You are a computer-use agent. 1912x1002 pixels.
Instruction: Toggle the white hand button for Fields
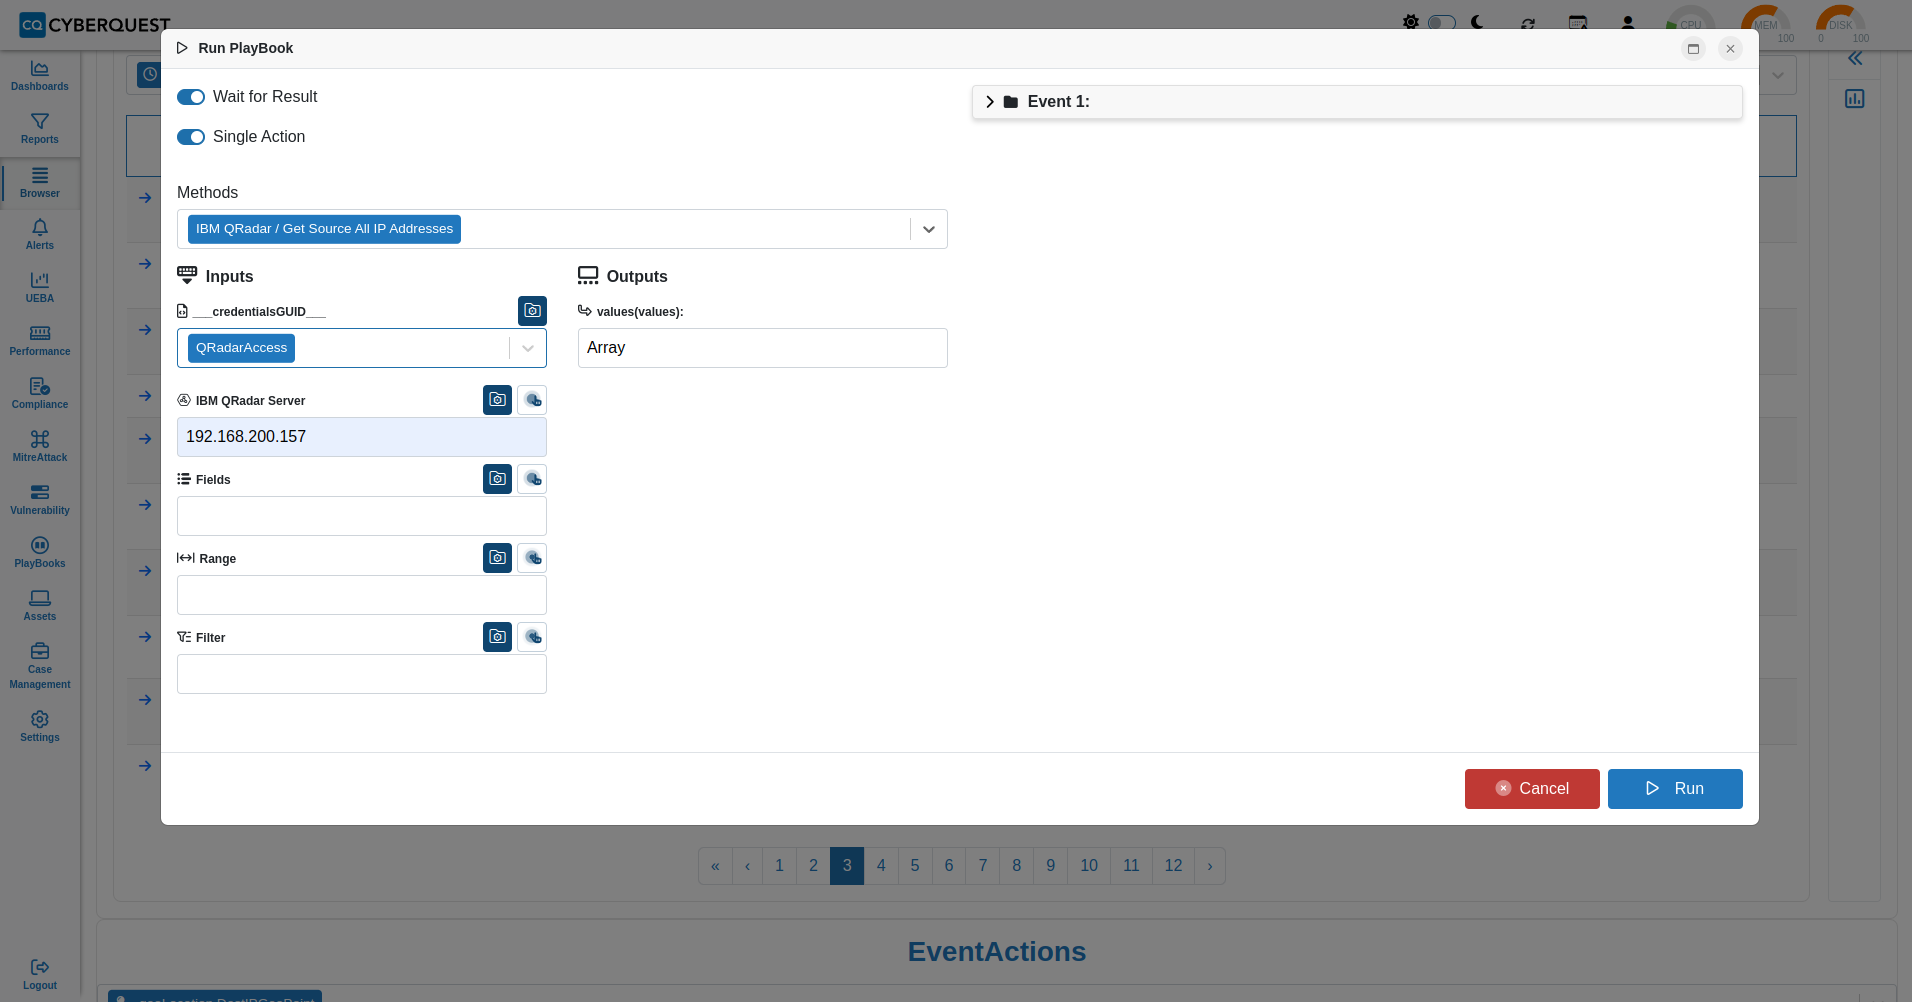click(x=532, y=479)
